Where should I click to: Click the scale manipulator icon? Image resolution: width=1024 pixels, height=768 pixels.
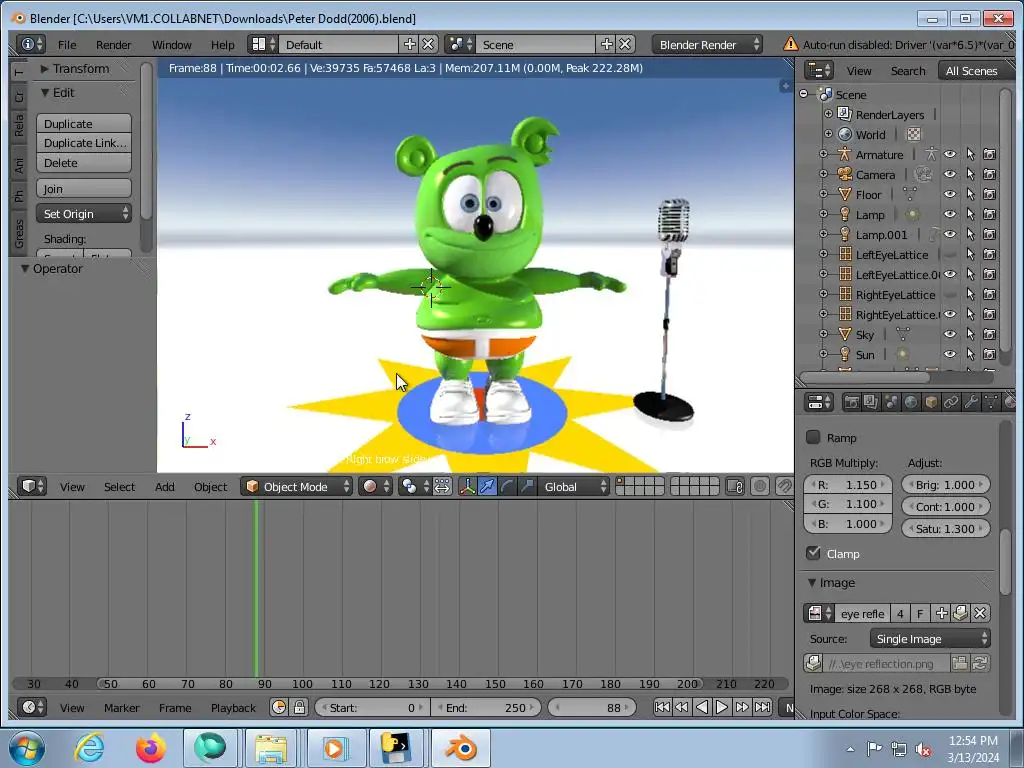coord(526,487)
